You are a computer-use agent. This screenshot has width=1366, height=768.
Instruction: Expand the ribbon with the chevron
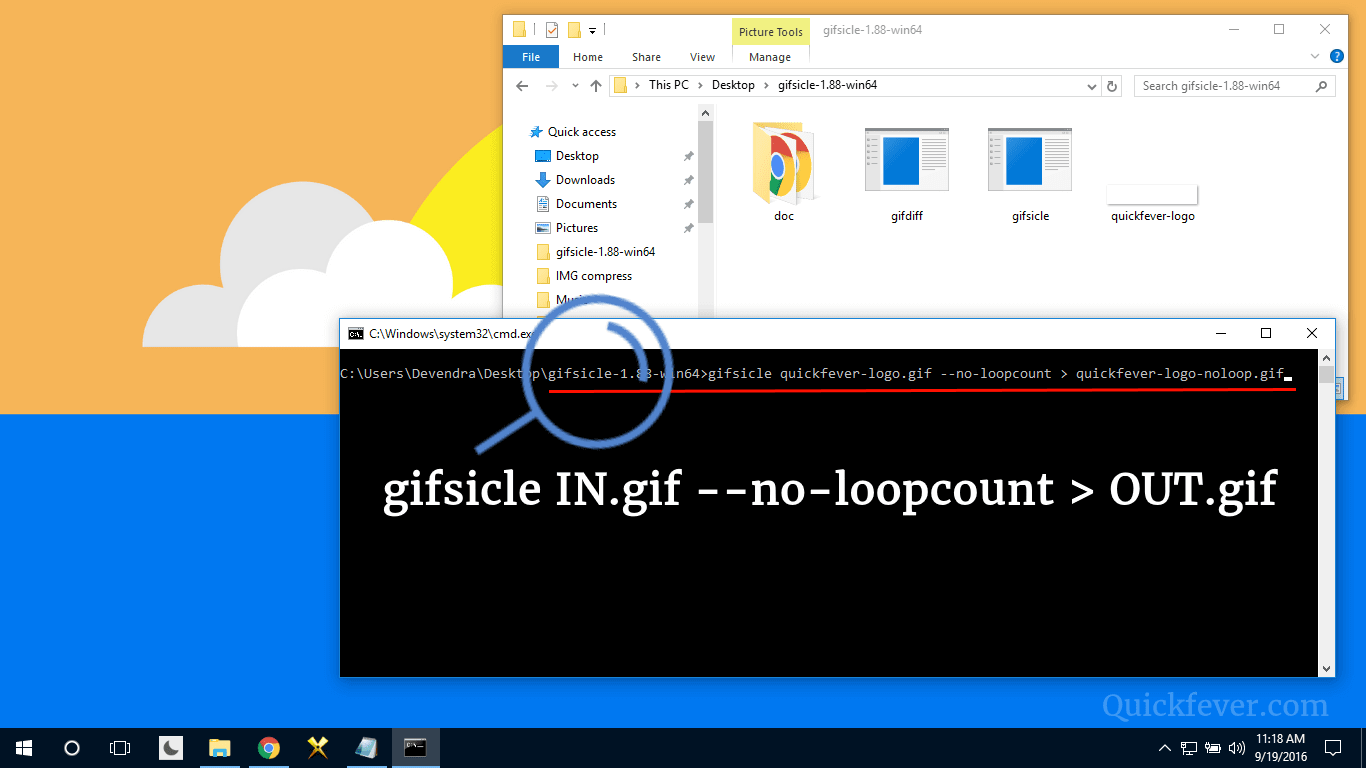(1315, 57)
